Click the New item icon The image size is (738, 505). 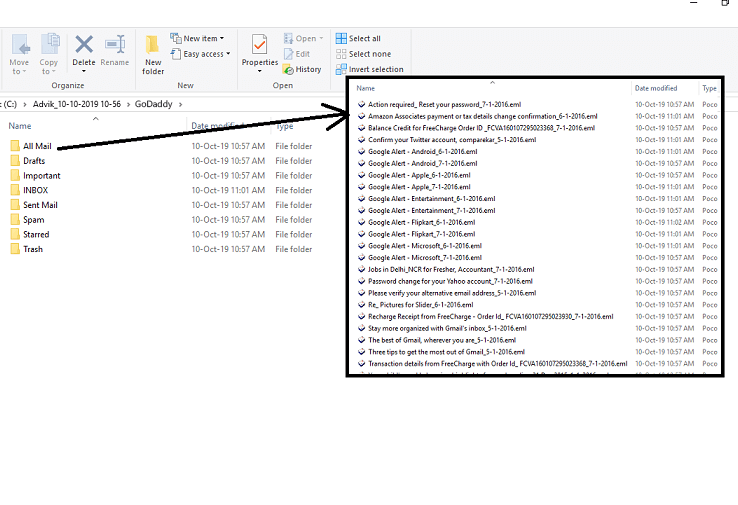[x=176, y=38]
